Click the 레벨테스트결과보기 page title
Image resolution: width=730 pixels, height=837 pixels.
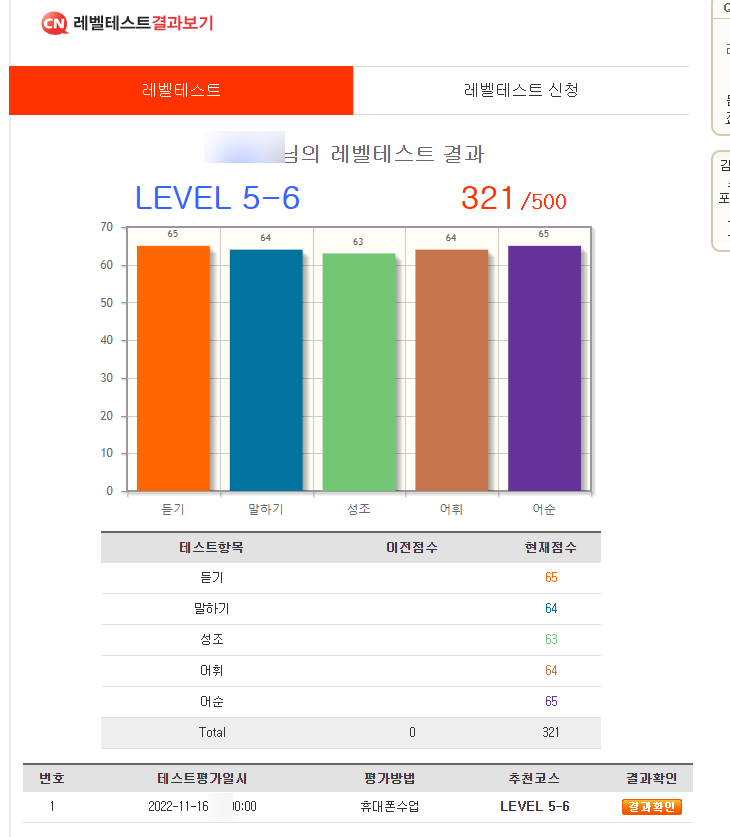coord(143,23)
